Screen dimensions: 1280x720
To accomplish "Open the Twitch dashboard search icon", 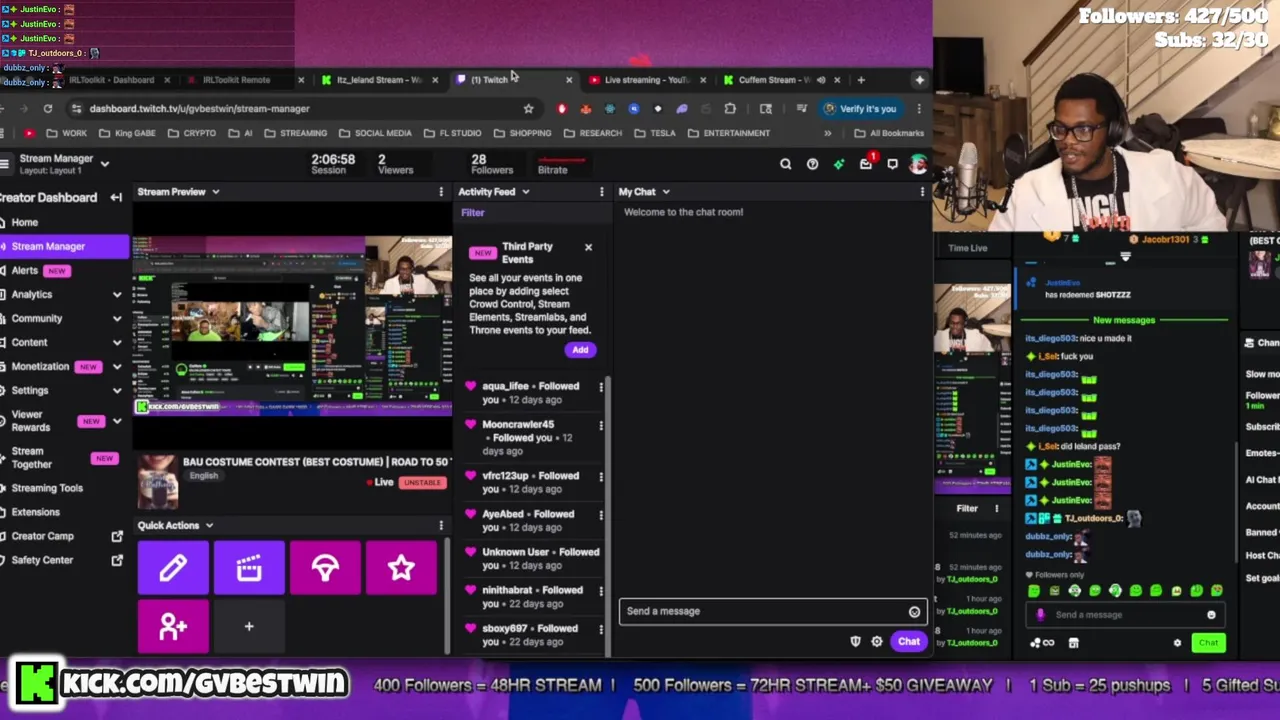I will [x=785, y=164].
